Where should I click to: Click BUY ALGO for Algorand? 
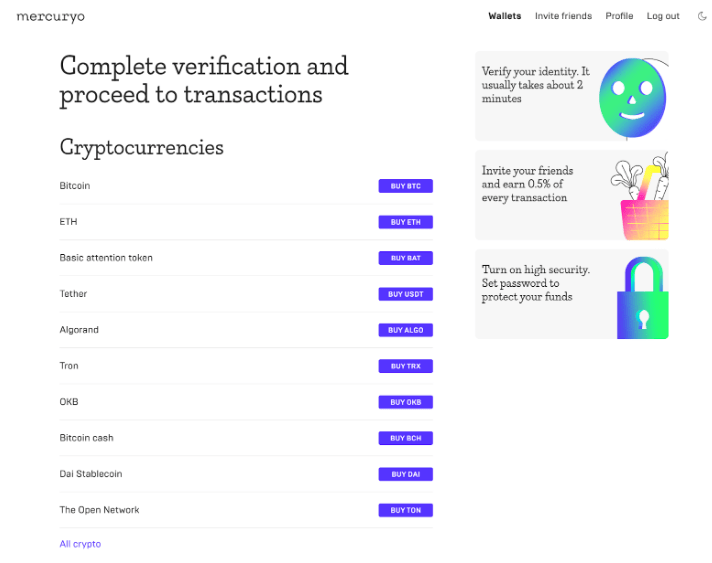coord(405,330)
